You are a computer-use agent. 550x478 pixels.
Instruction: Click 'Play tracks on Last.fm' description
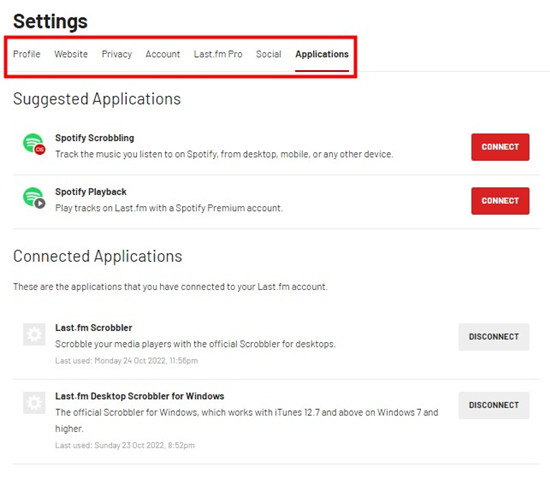[x=169, y=208]
